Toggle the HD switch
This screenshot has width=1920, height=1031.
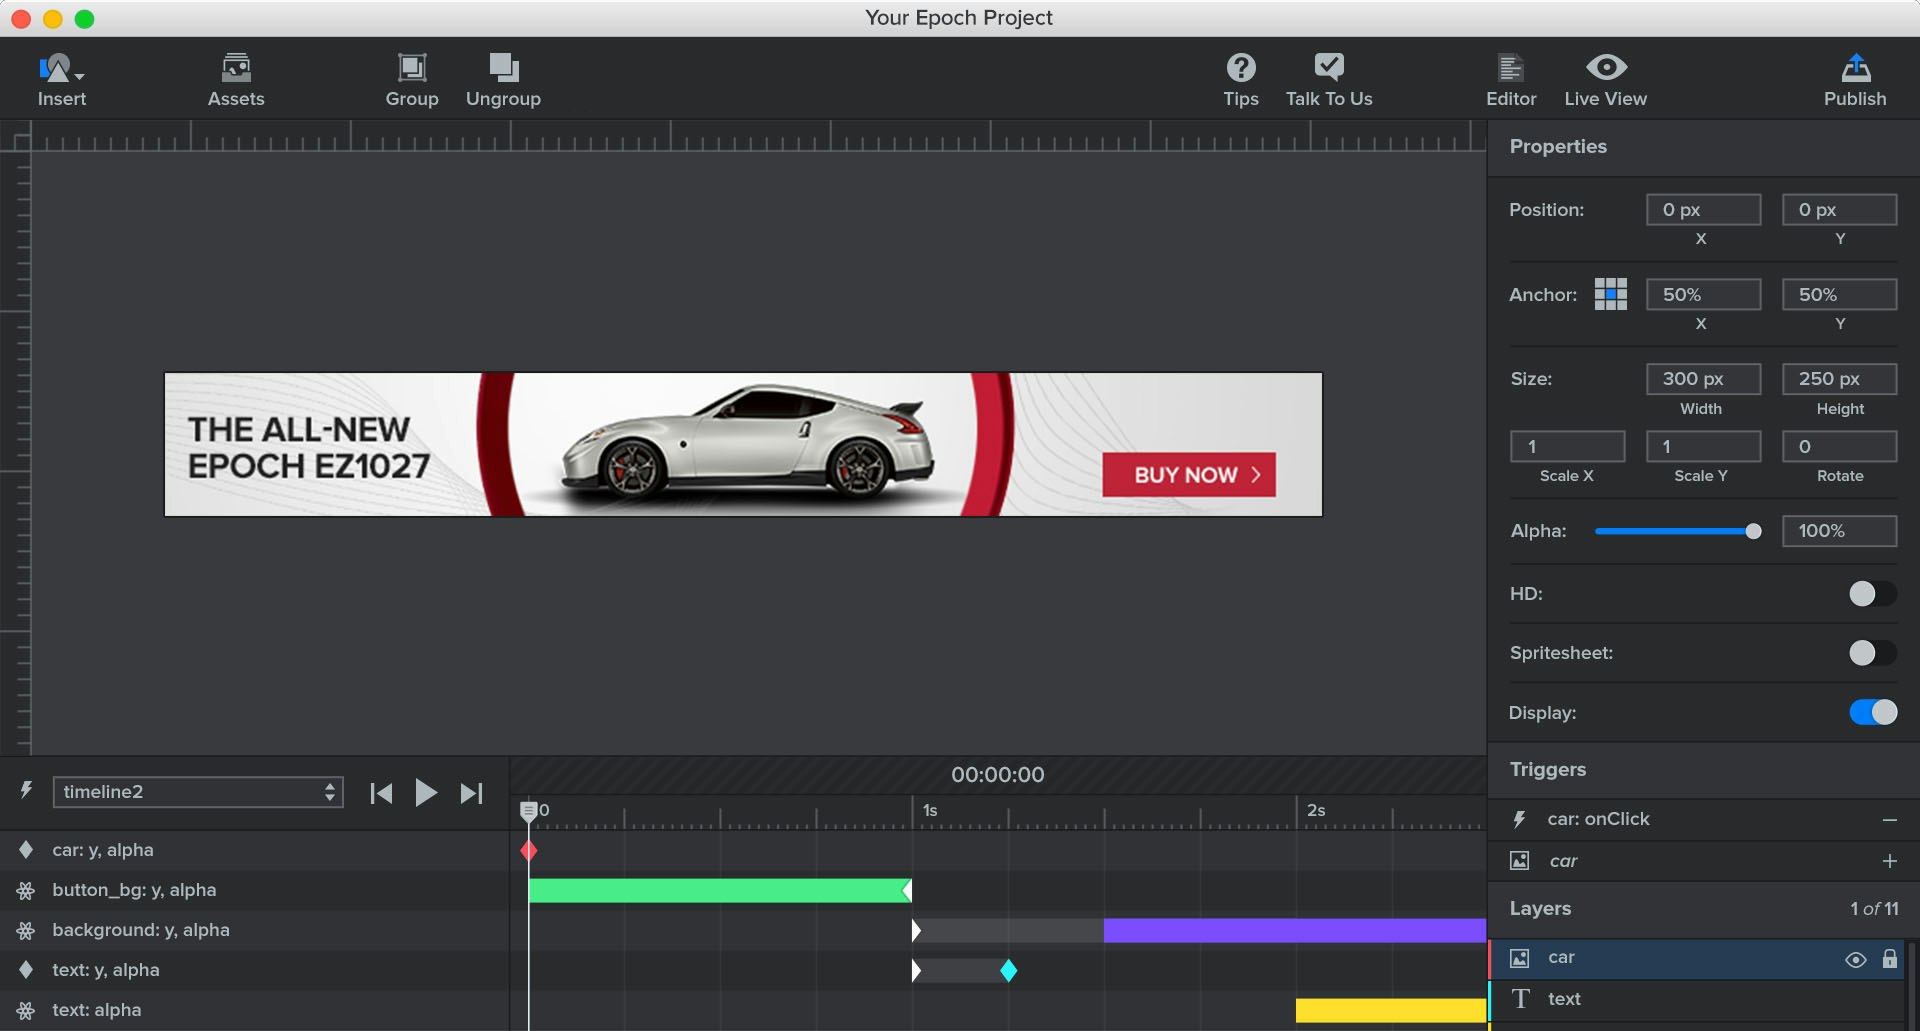(x=1872, y=594)
